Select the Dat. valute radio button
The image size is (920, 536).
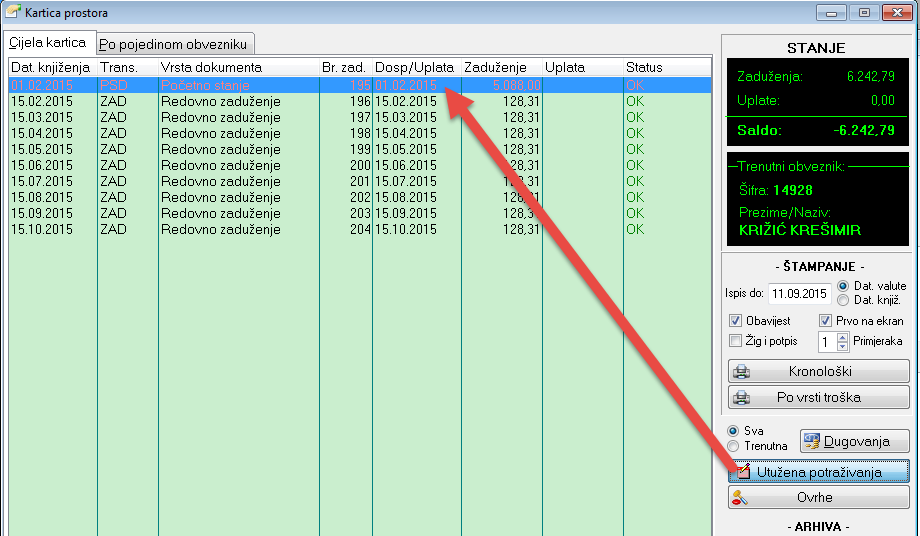point(843,286)
